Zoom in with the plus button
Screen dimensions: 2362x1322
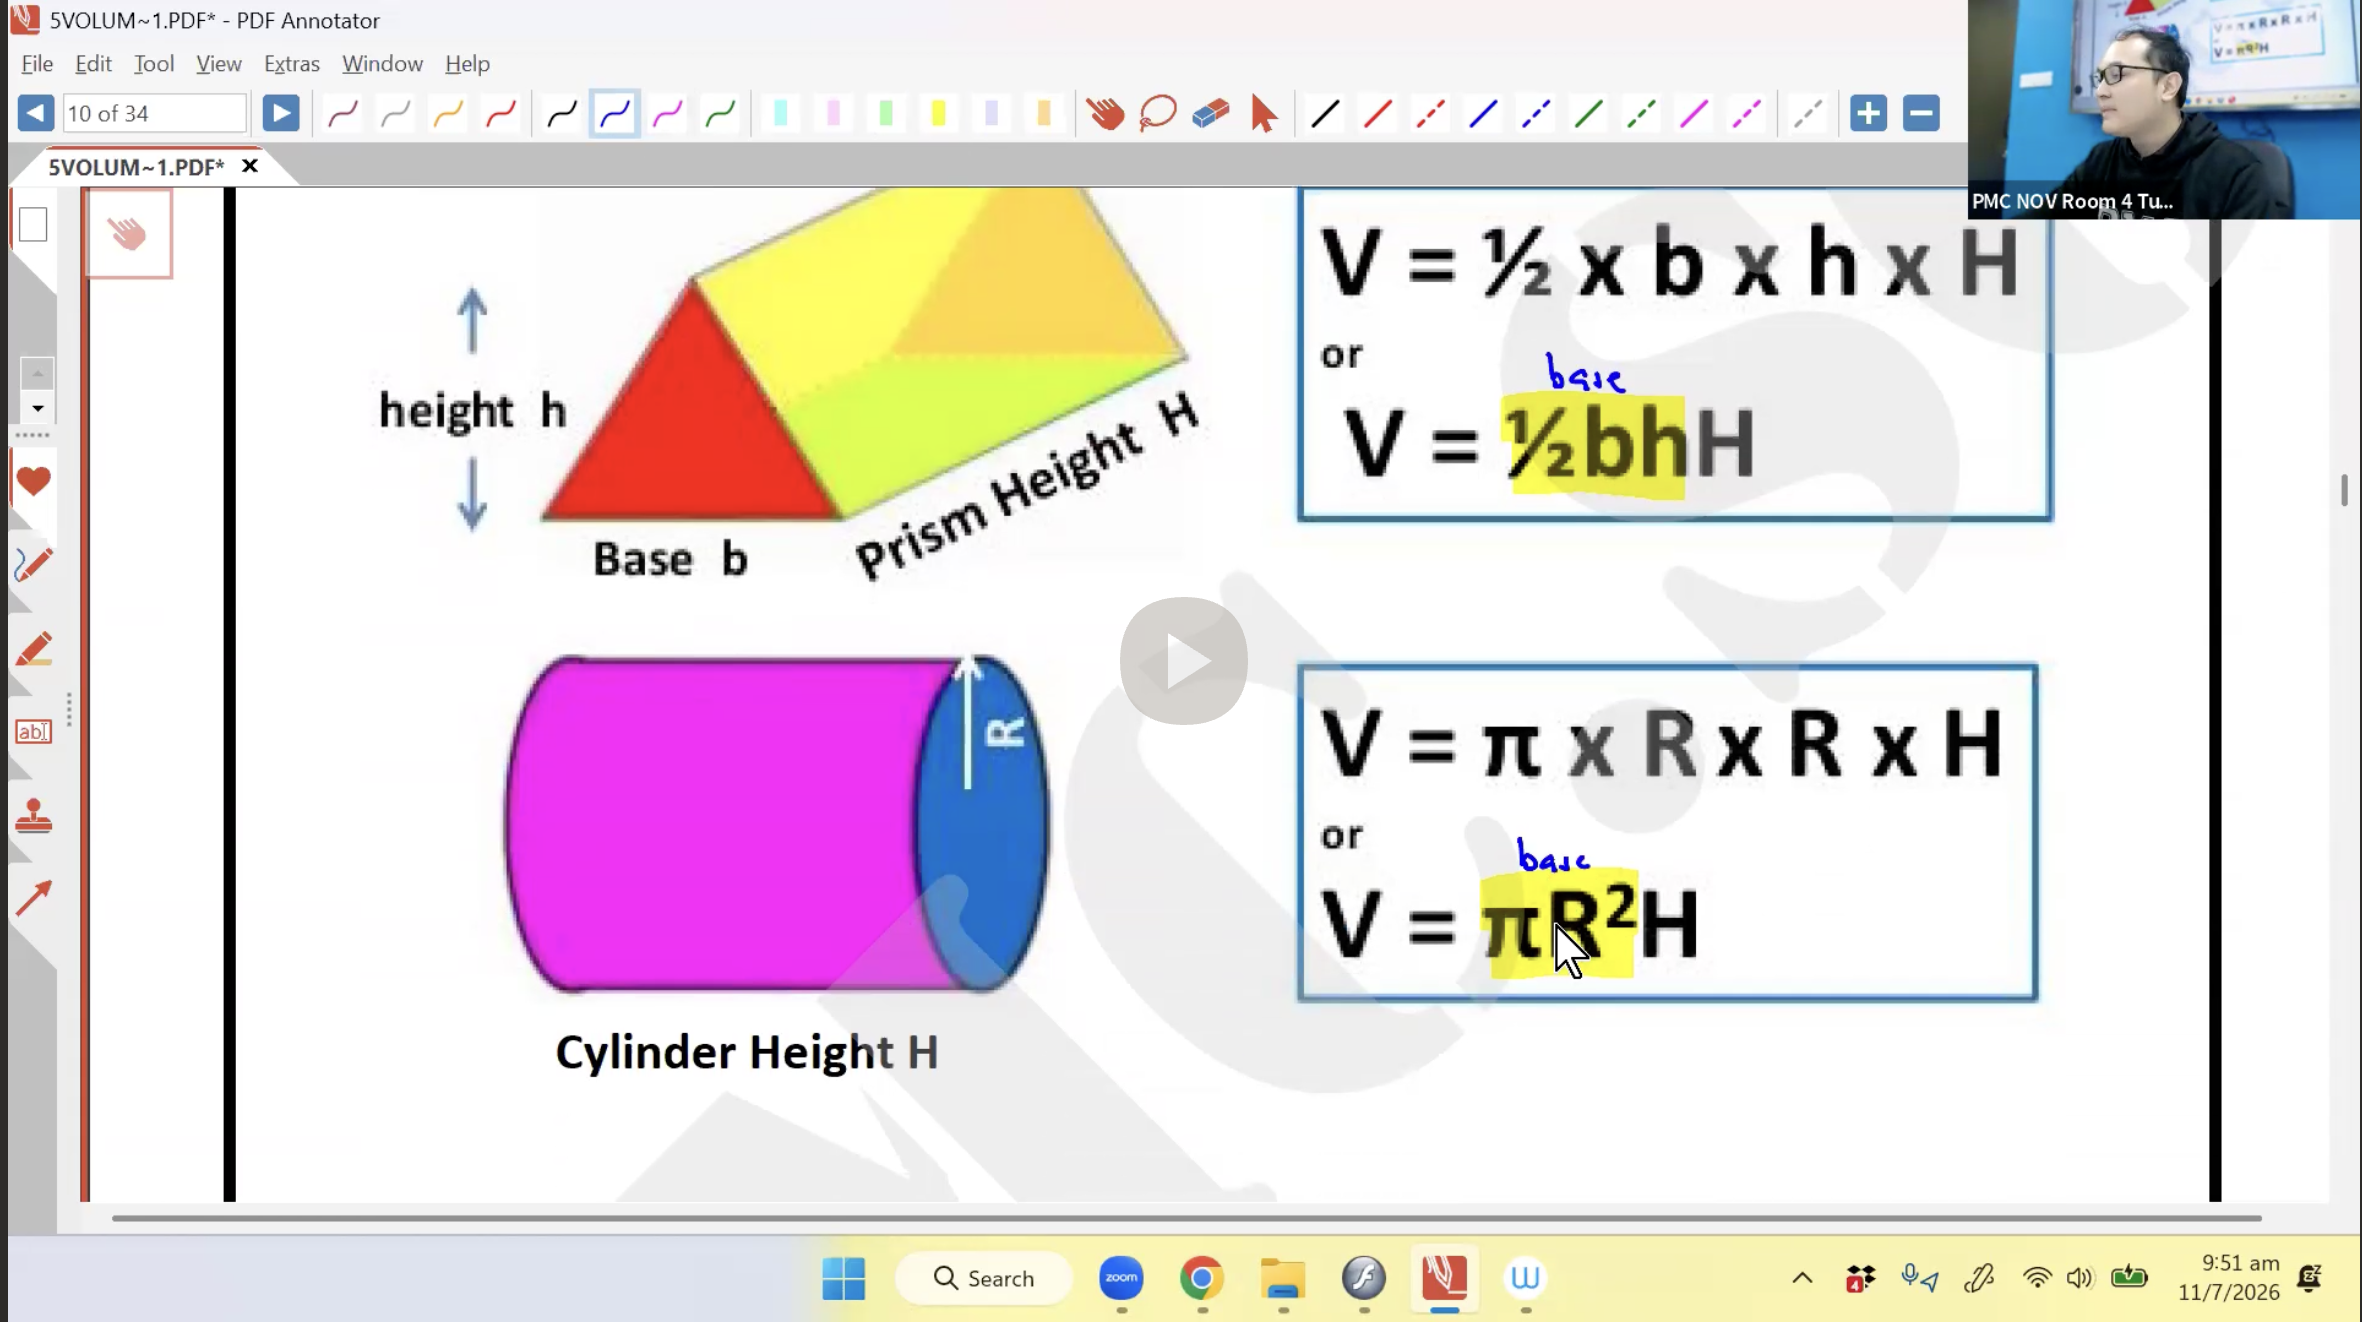pyautogui.click(x=1868, y=113)
